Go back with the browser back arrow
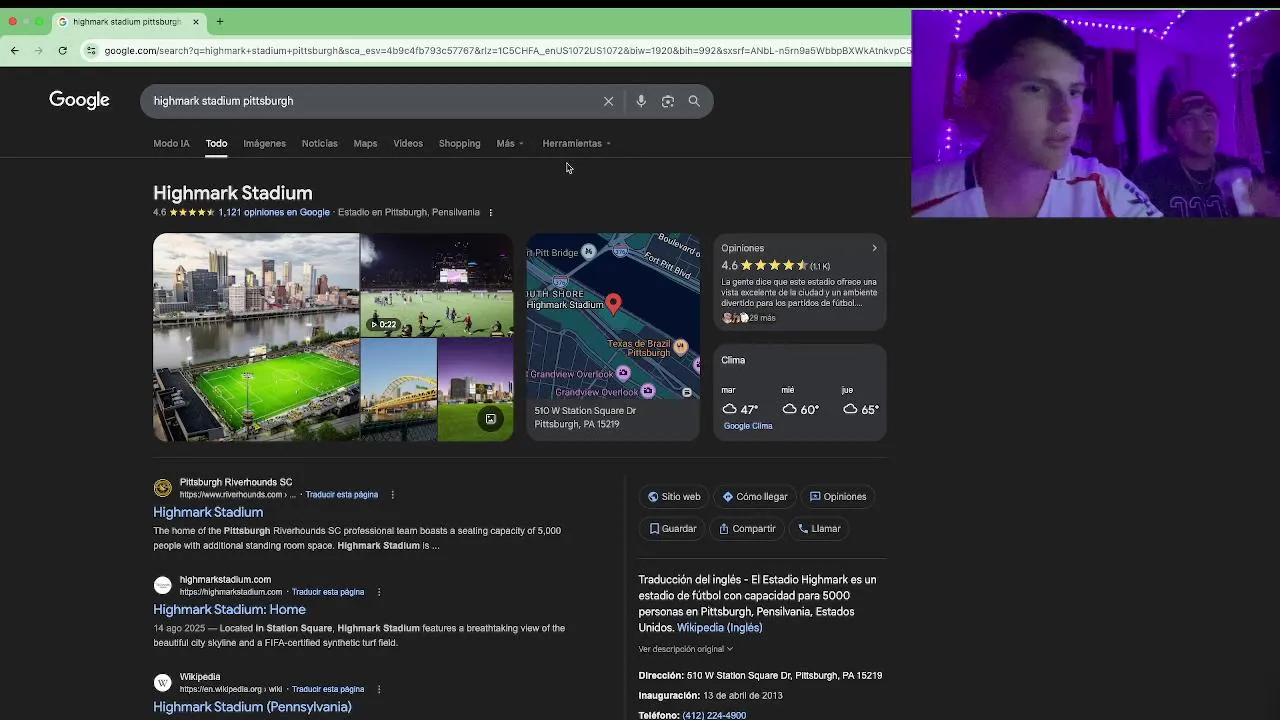This screenshot has height=720, width=1280. [x=14, y=50]
